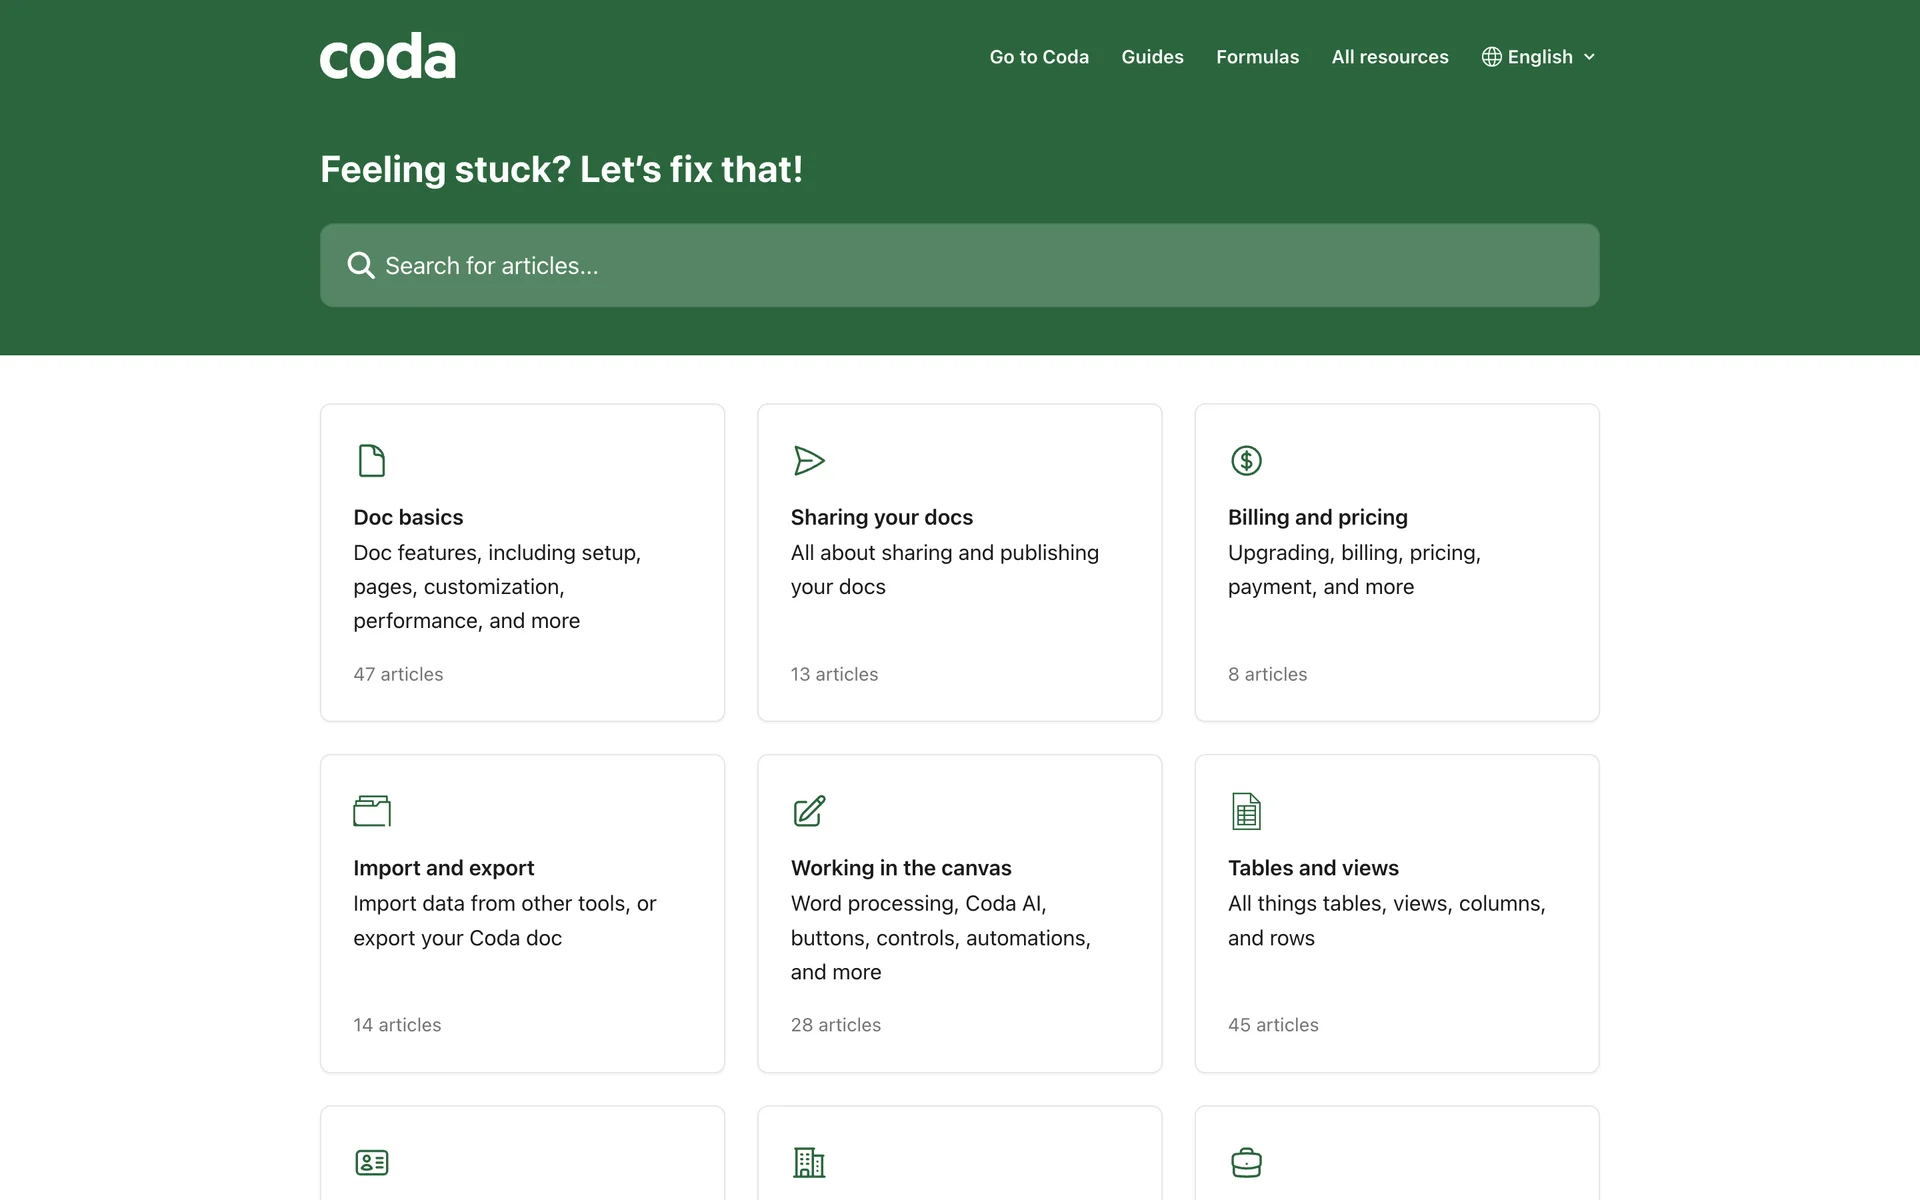Click the canvas pencil edit icon
The width and height of the screenshot is (1920, 1200).
(x=808, y=811)
